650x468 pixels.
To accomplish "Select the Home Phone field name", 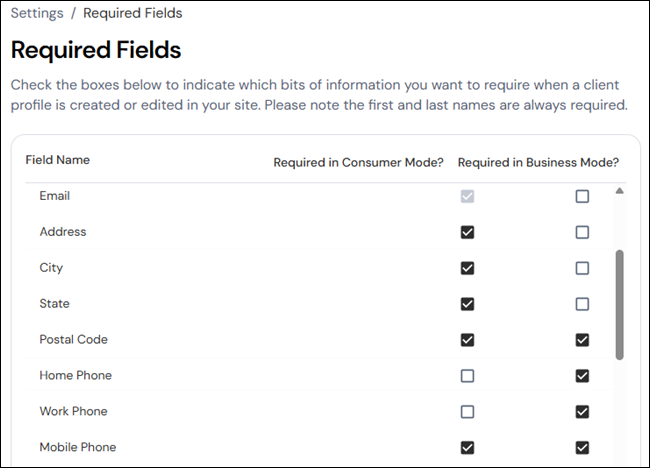I will click(x=75, y=376).
